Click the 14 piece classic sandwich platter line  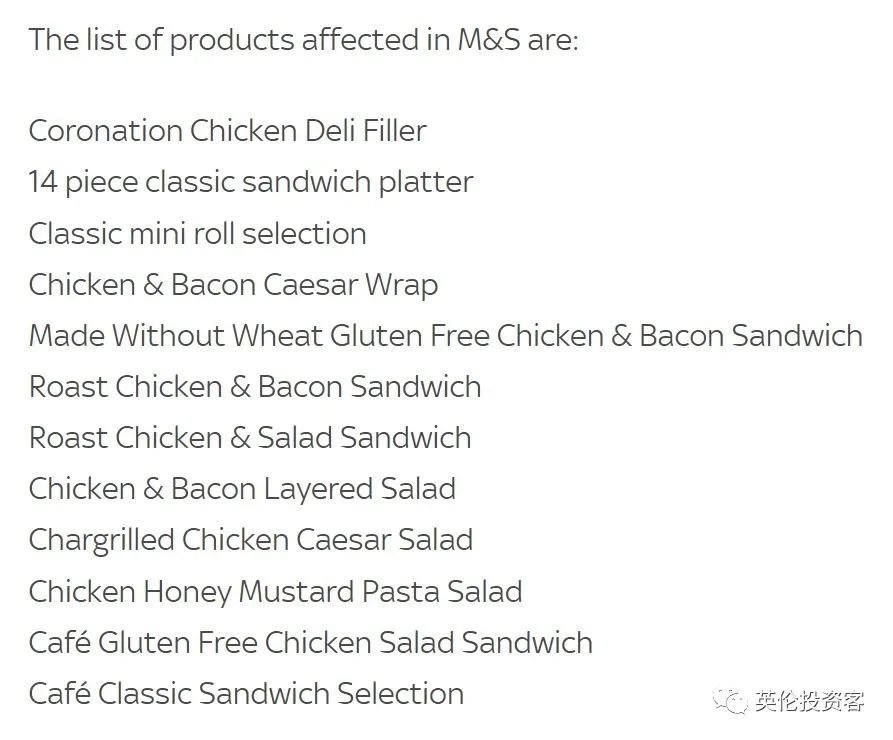click(x=251, y=183)
